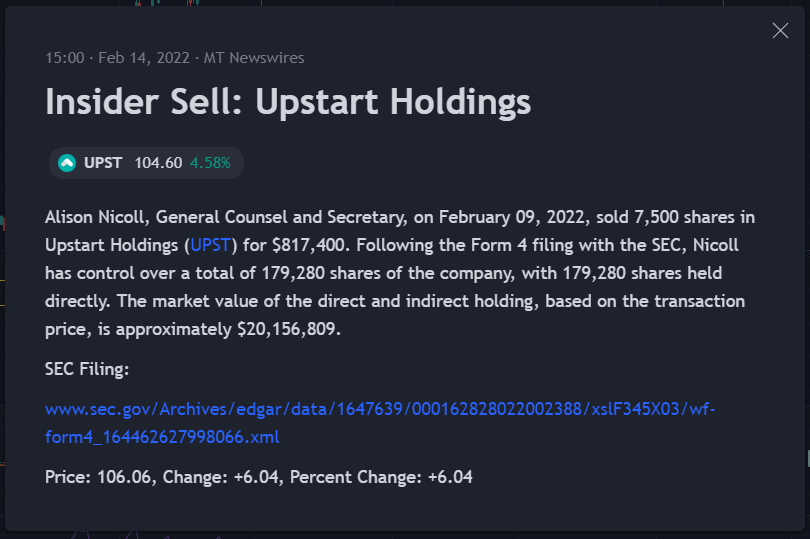
Task: Close the Insider Sell news popup
Action: (x=780, y=30)
